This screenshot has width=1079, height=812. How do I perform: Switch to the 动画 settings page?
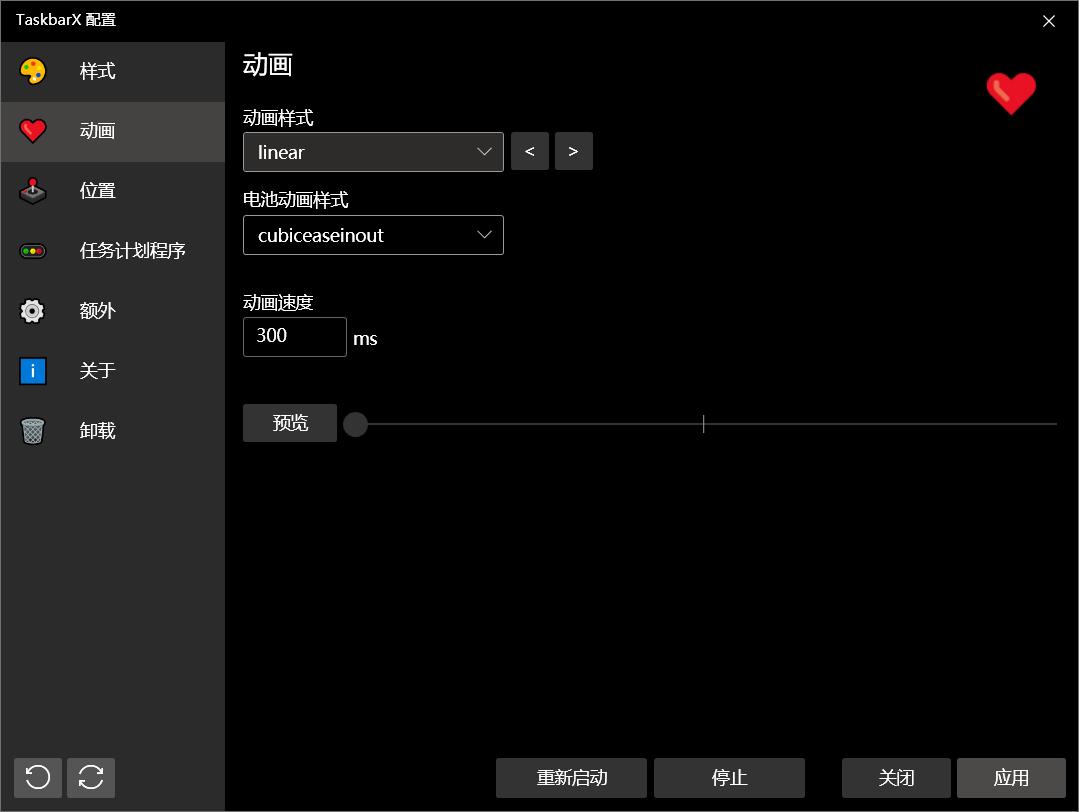(97, 131)
